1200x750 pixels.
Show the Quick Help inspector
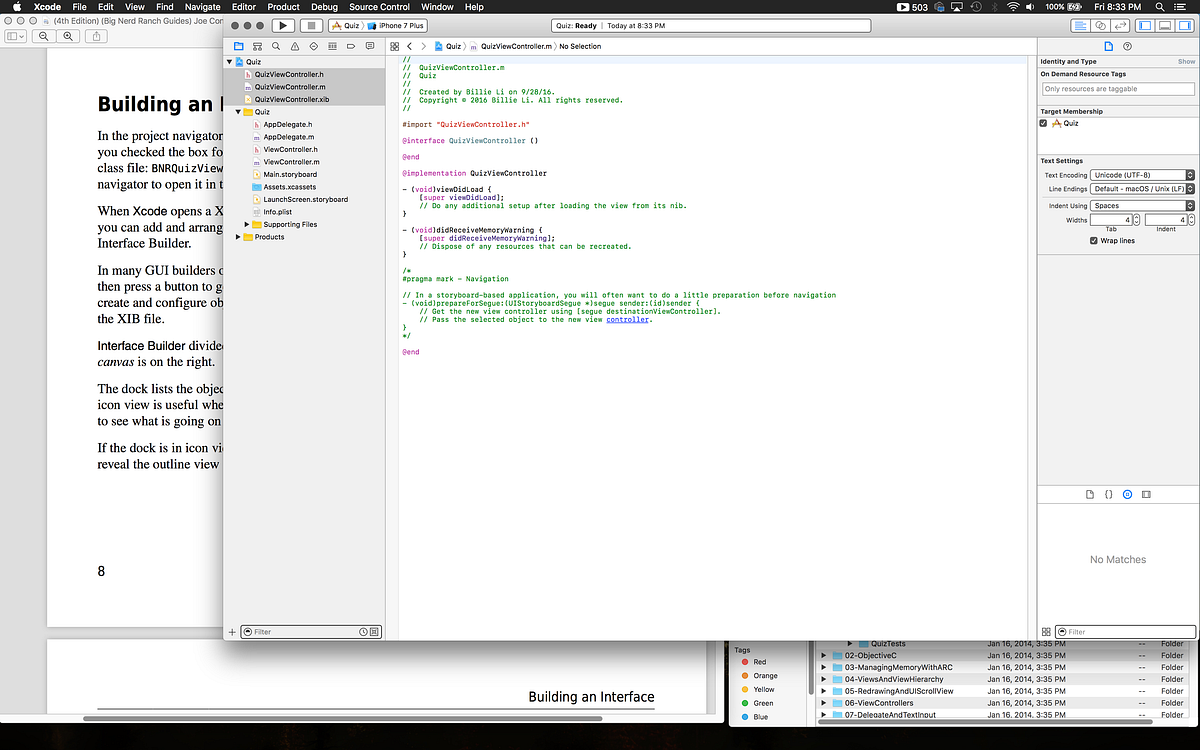(x=1128, y=46)
